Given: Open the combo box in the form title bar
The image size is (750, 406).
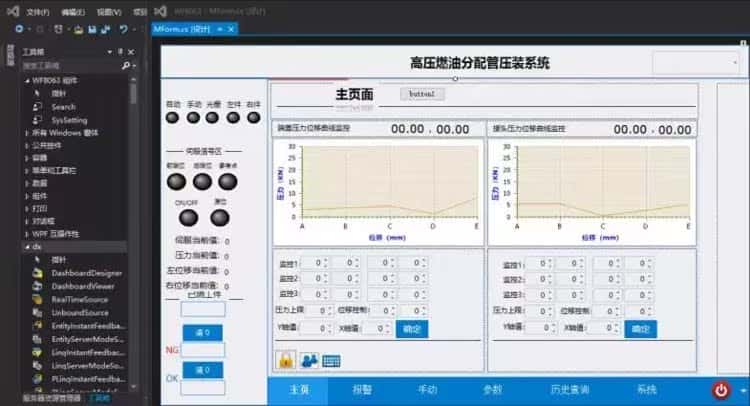Looking at the screenshot, I should (695, 63).
